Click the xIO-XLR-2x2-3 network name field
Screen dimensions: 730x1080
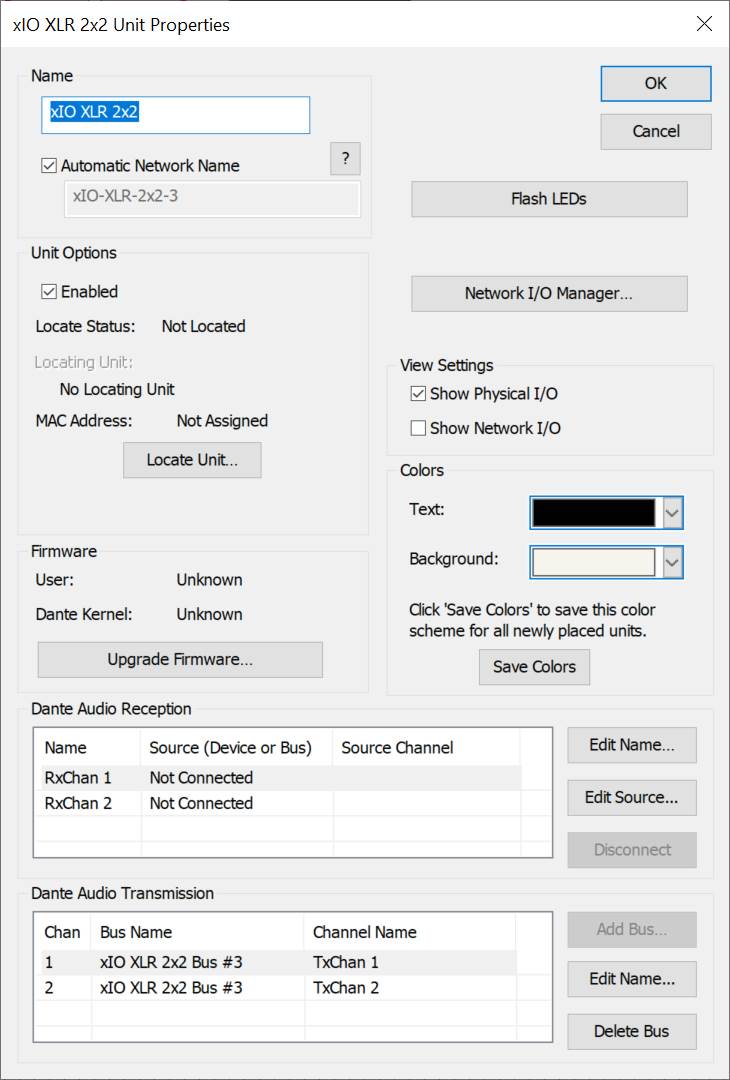click(x=212, y=199)
